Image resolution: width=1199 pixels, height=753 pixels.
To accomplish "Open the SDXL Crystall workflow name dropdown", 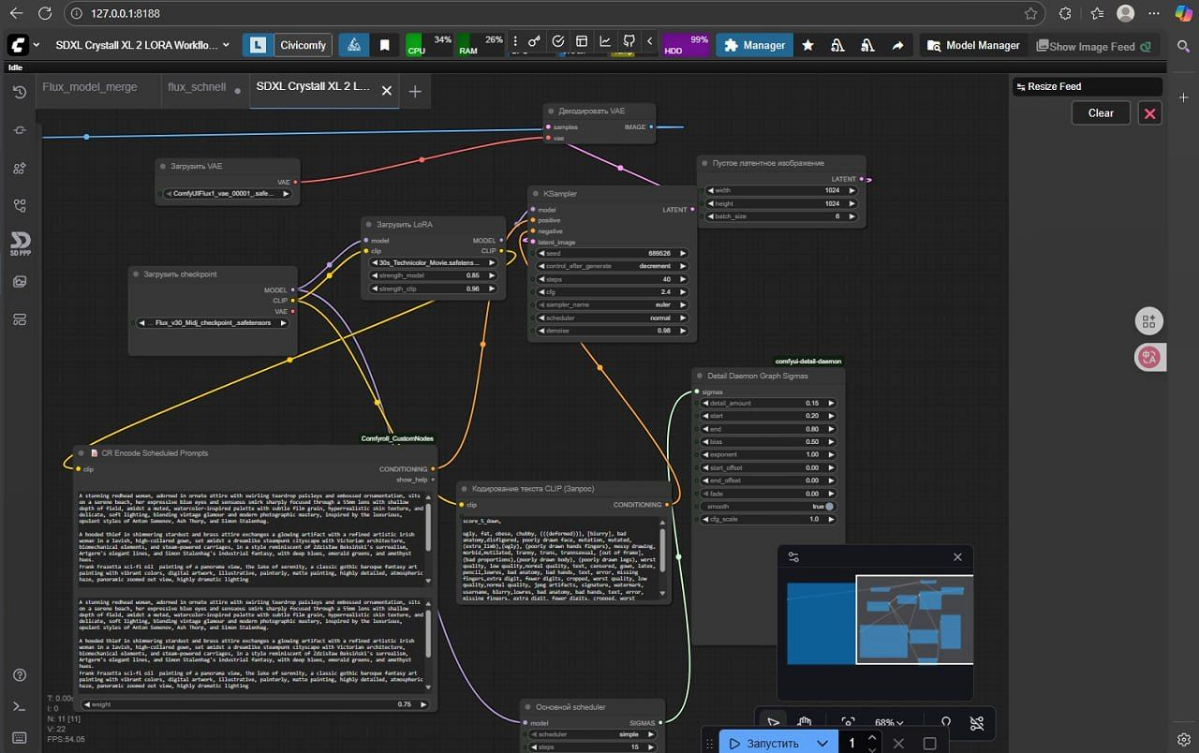I will click(142, 45).
